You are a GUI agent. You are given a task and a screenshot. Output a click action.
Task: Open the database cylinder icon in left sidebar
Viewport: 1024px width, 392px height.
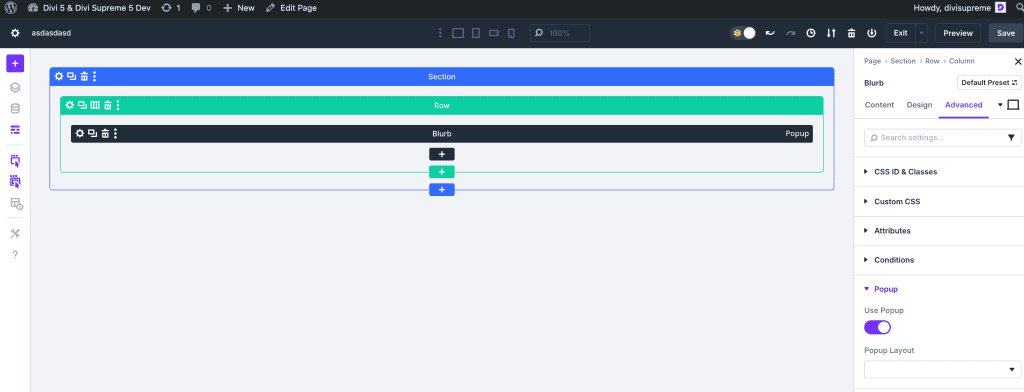15,108
